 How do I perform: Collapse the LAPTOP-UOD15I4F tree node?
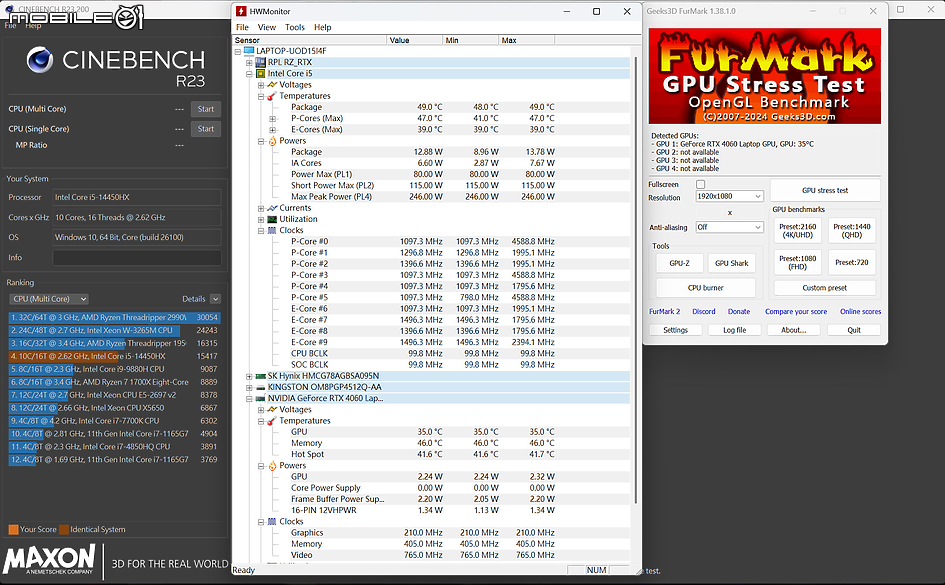point(237,51)
